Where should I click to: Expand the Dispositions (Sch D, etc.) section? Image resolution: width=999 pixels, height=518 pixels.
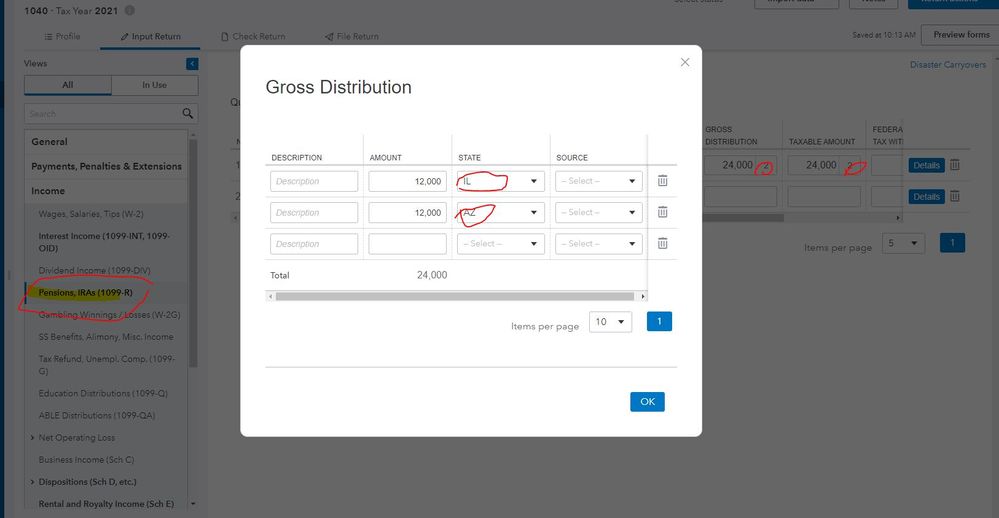click(x=32, y=482)
